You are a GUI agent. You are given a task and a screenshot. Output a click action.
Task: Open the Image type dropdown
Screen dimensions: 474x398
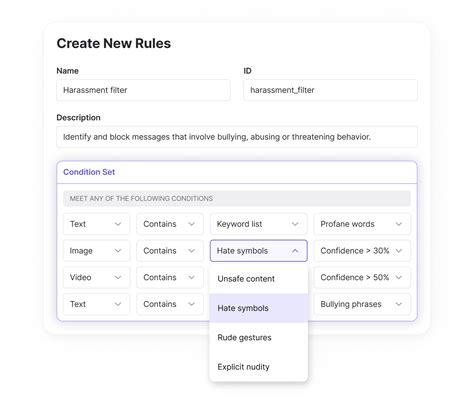tap(96, 251)
